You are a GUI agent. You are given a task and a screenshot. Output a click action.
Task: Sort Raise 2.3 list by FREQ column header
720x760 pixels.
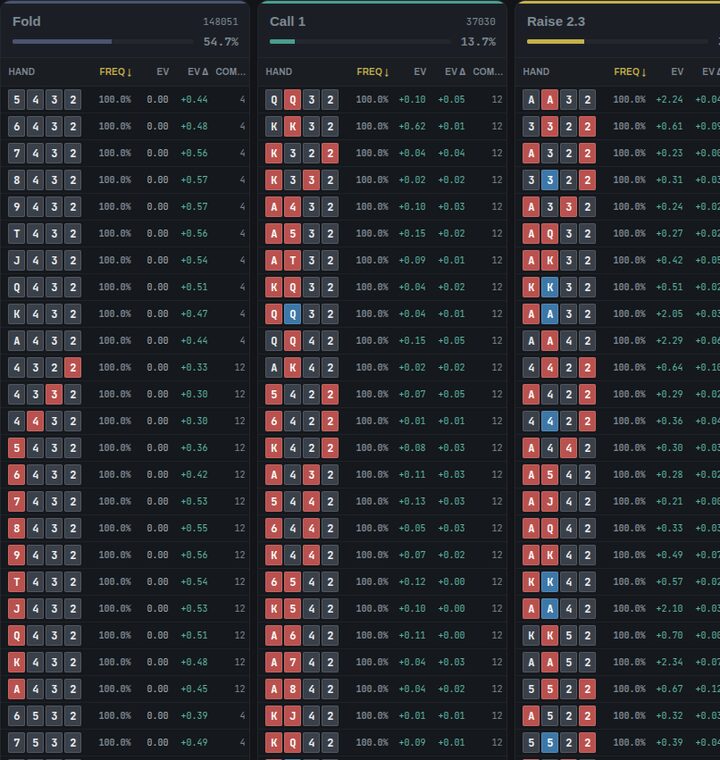(x=630, y=72)
